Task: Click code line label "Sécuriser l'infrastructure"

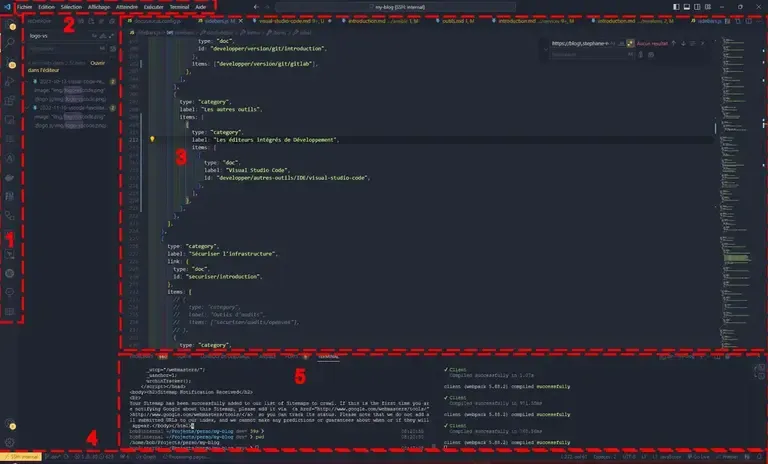Action: (223, 254)
